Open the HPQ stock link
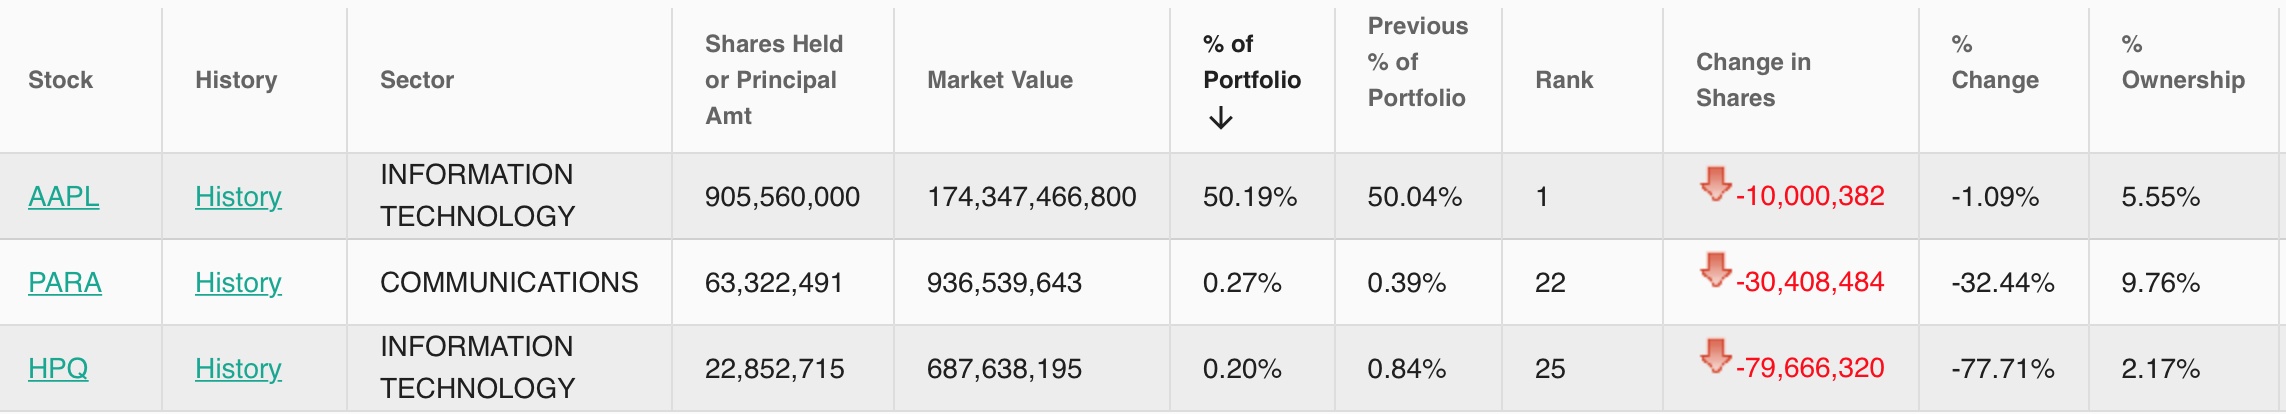The image size is (2286, 414). [58, 369]
